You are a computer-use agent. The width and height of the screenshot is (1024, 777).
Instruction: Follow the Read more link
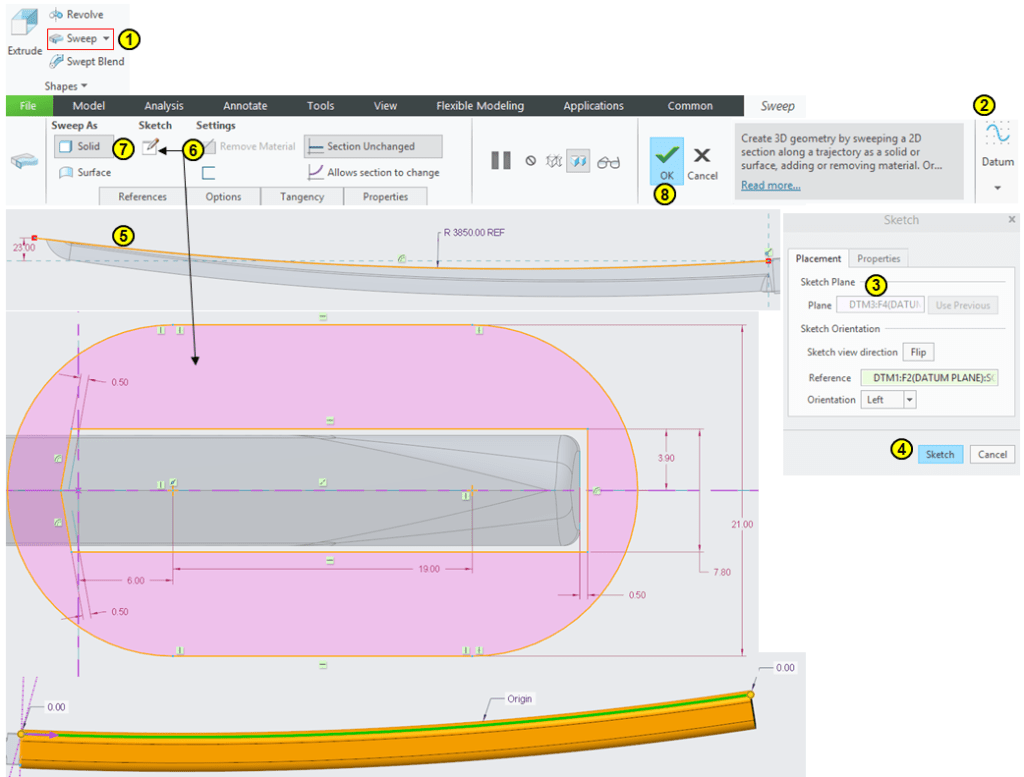click(x=770, y=186)
